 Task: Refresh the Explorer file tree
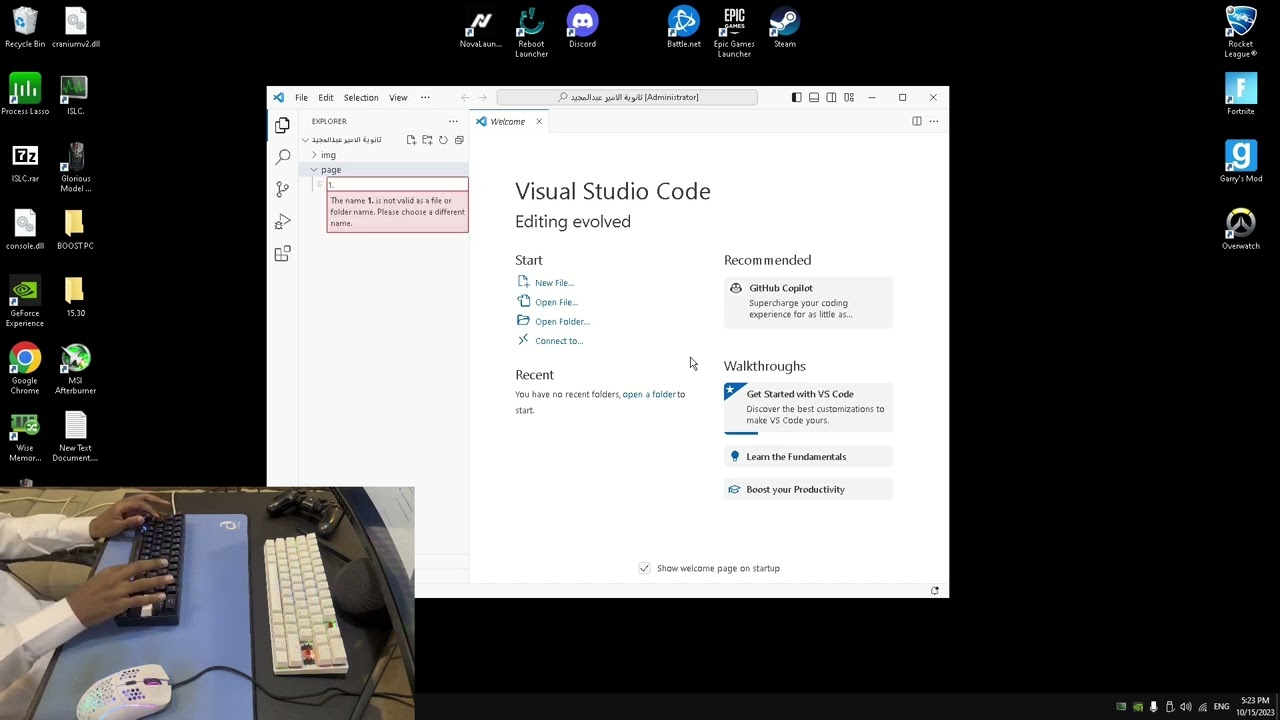tap(443, 140)
